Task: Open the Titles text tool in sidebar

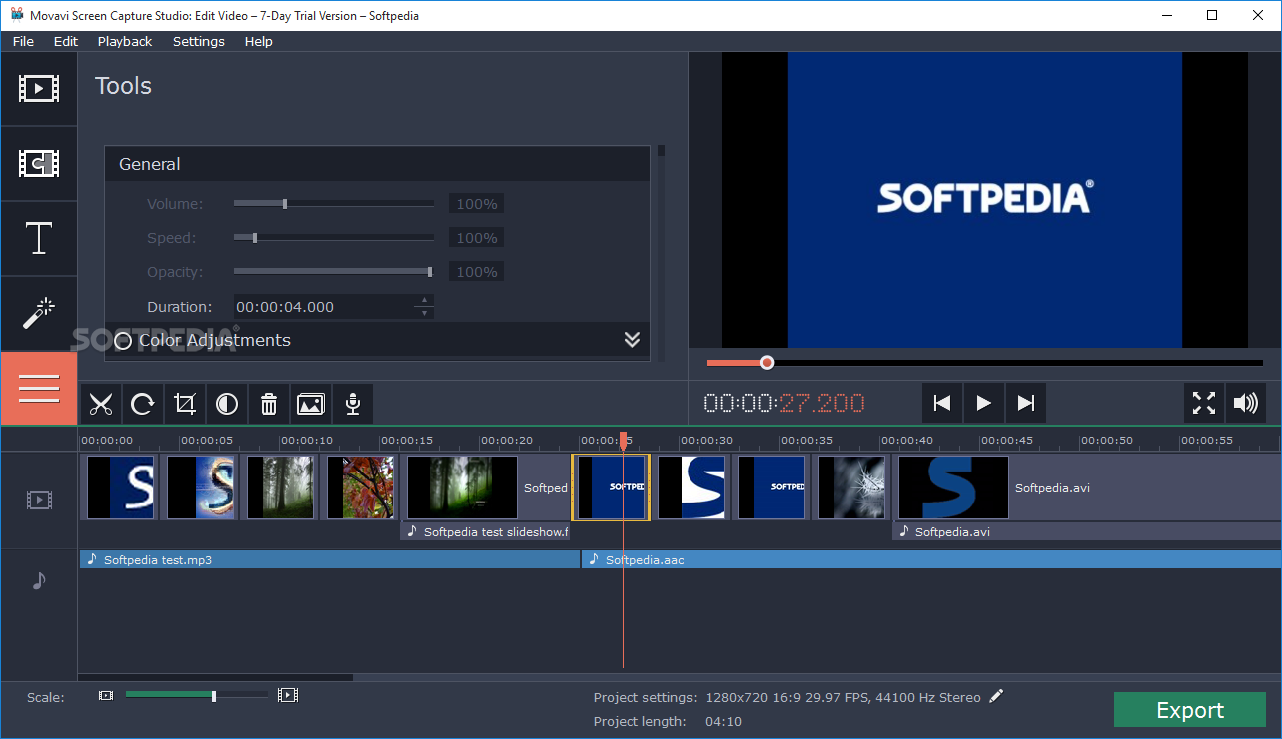Action: [39, 239]
